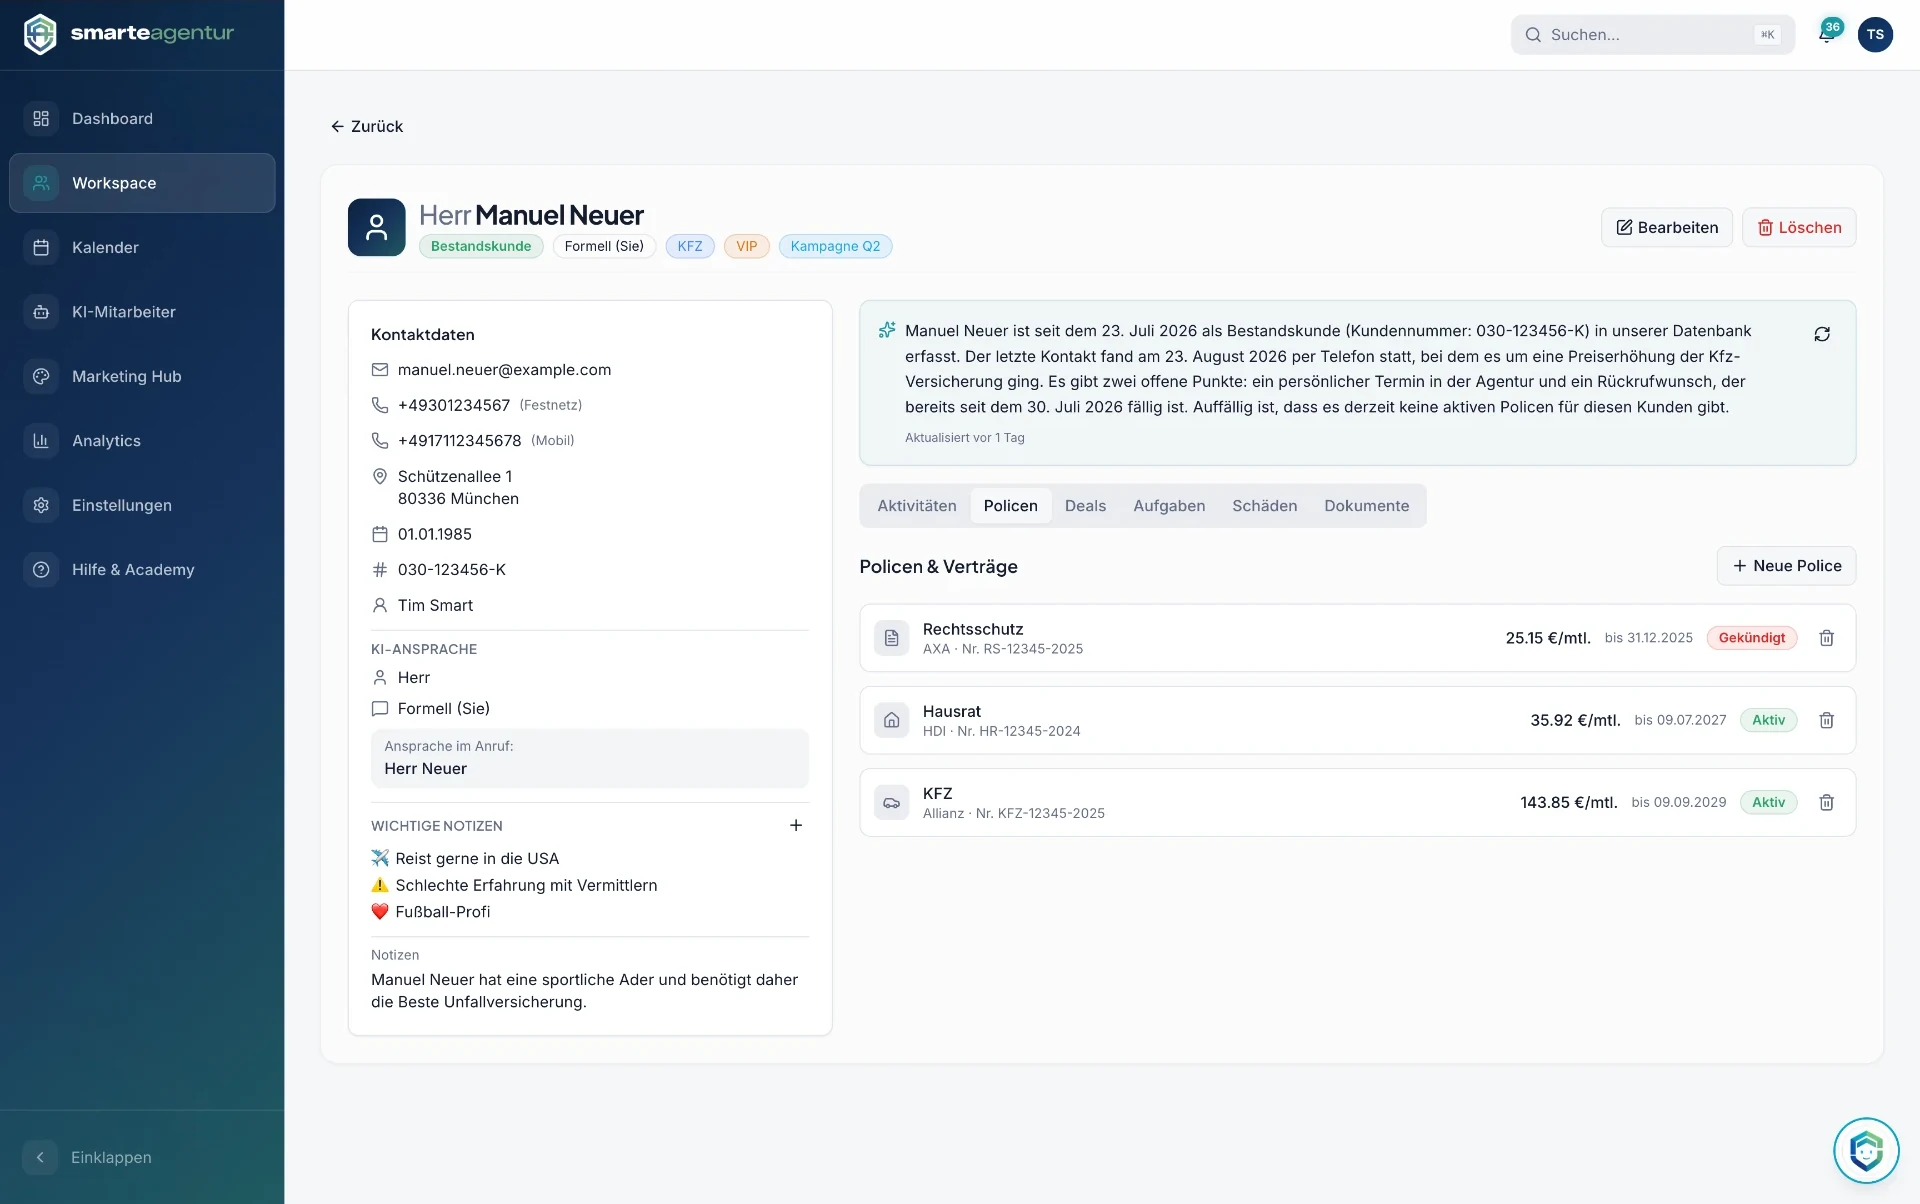
Task: Select the Policen tab
Action: tap(1011, 506)
